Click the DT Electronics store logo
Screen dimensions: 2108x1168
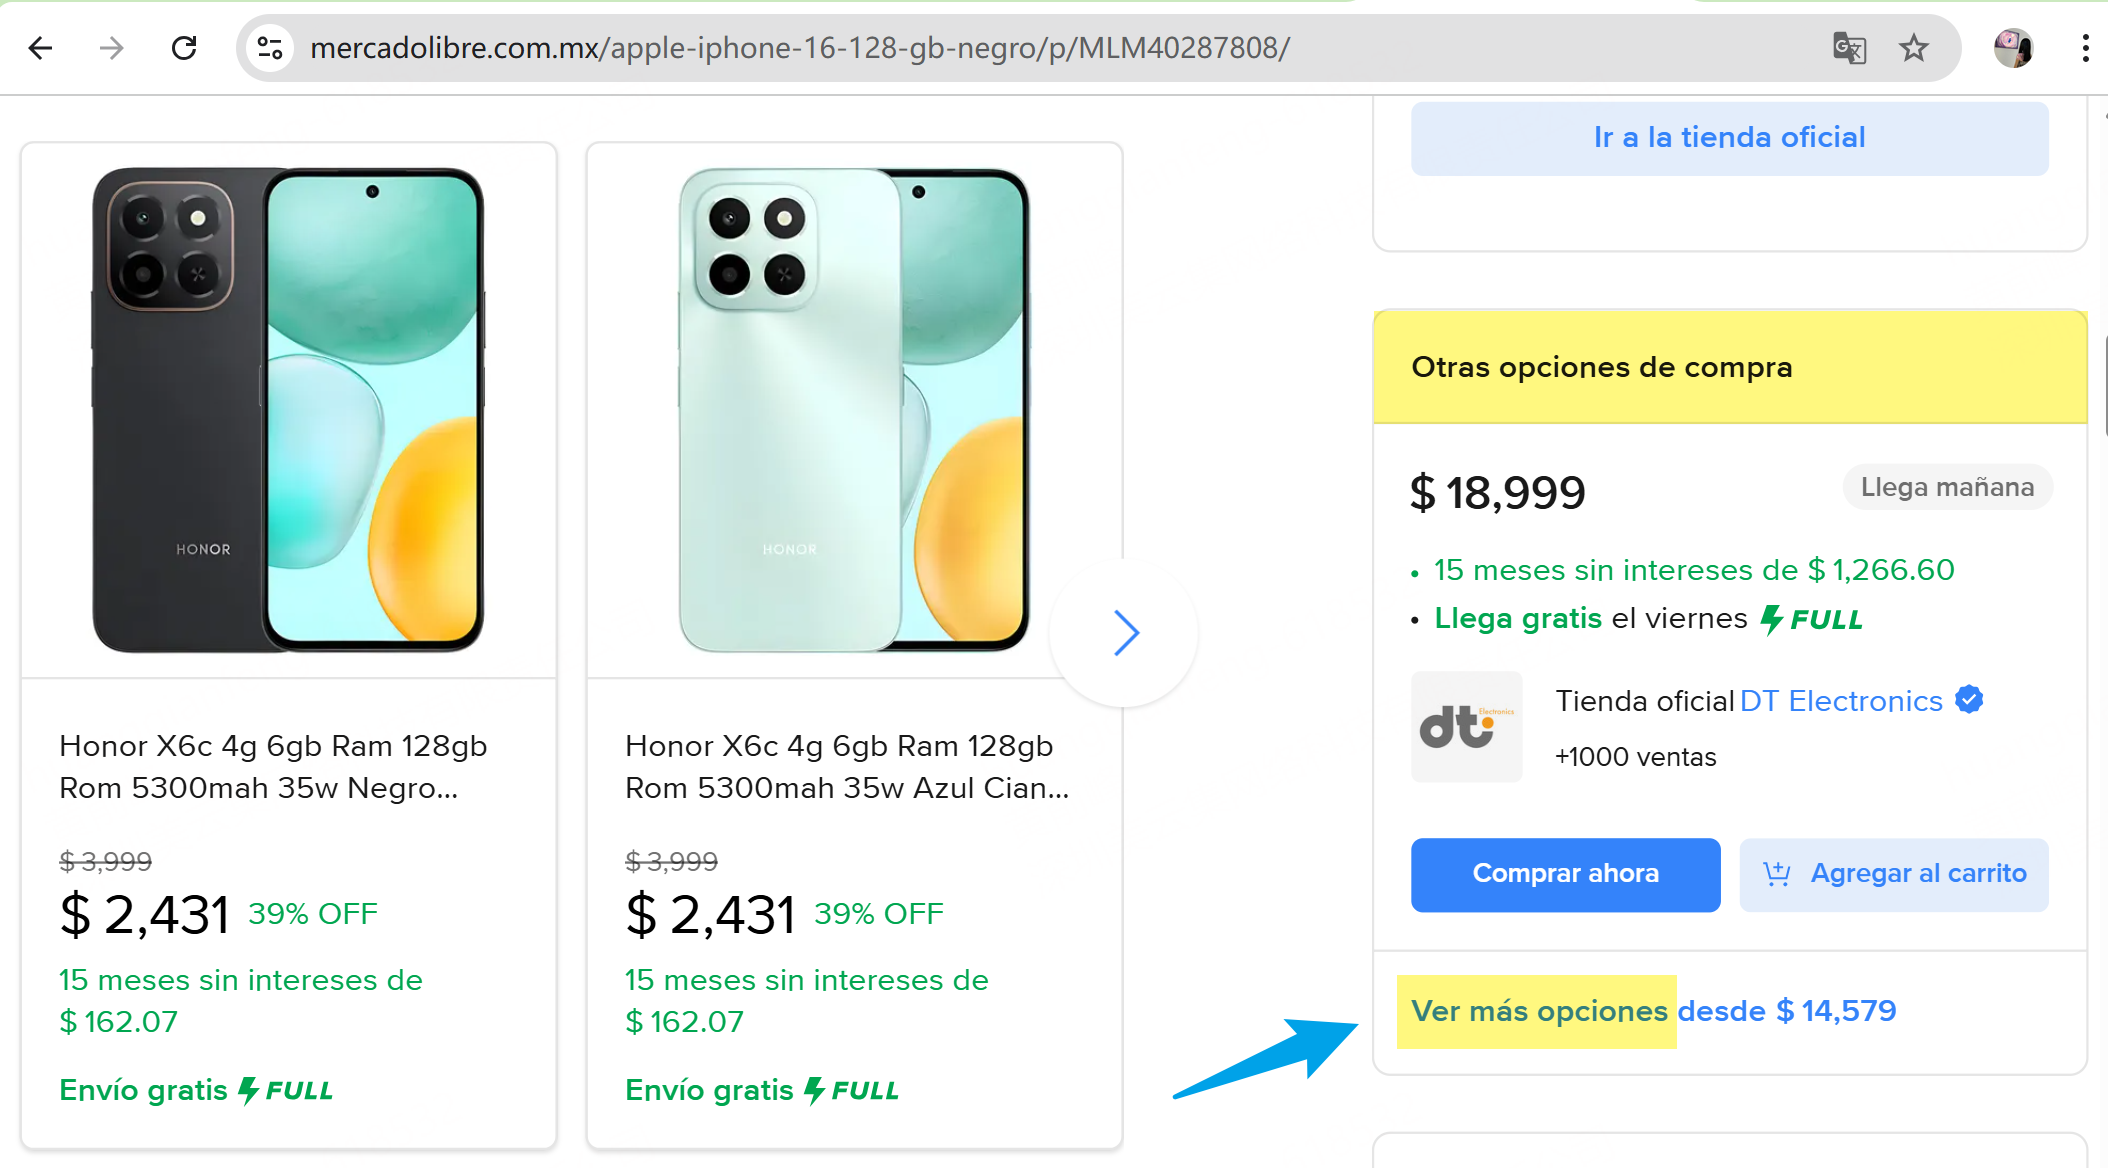[1466, 727]
